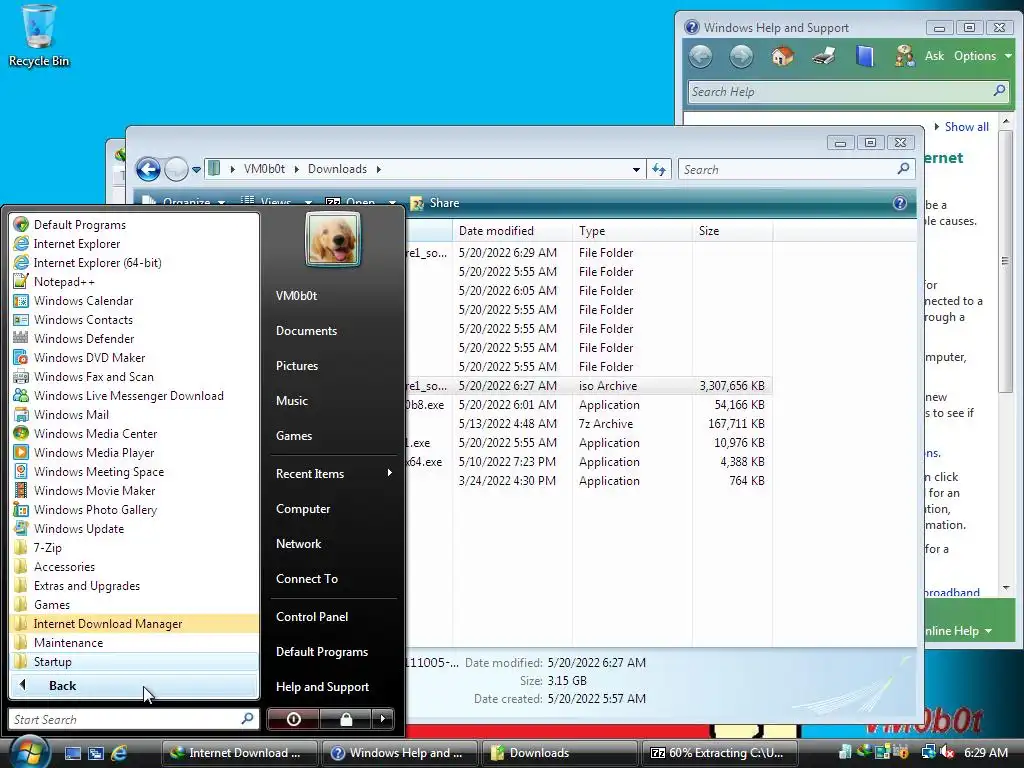The width and height of the screenshot is (1024, 768).
Task: Click the Start menu power button
Action: click(x=294, y=719)
